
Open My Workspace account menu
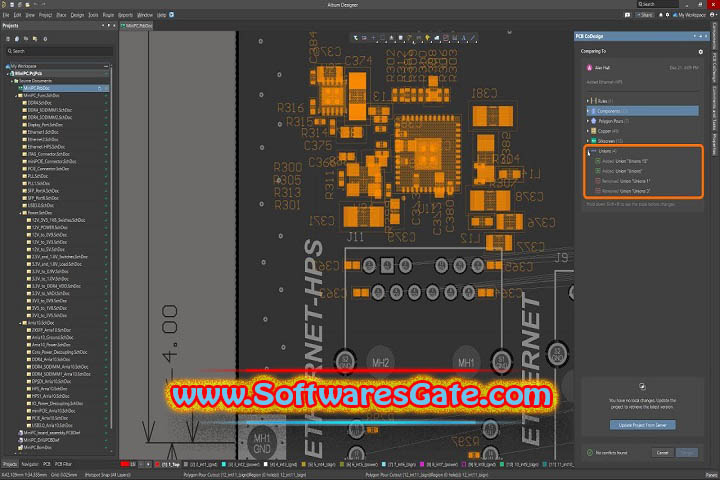click(x=689, y=15)
